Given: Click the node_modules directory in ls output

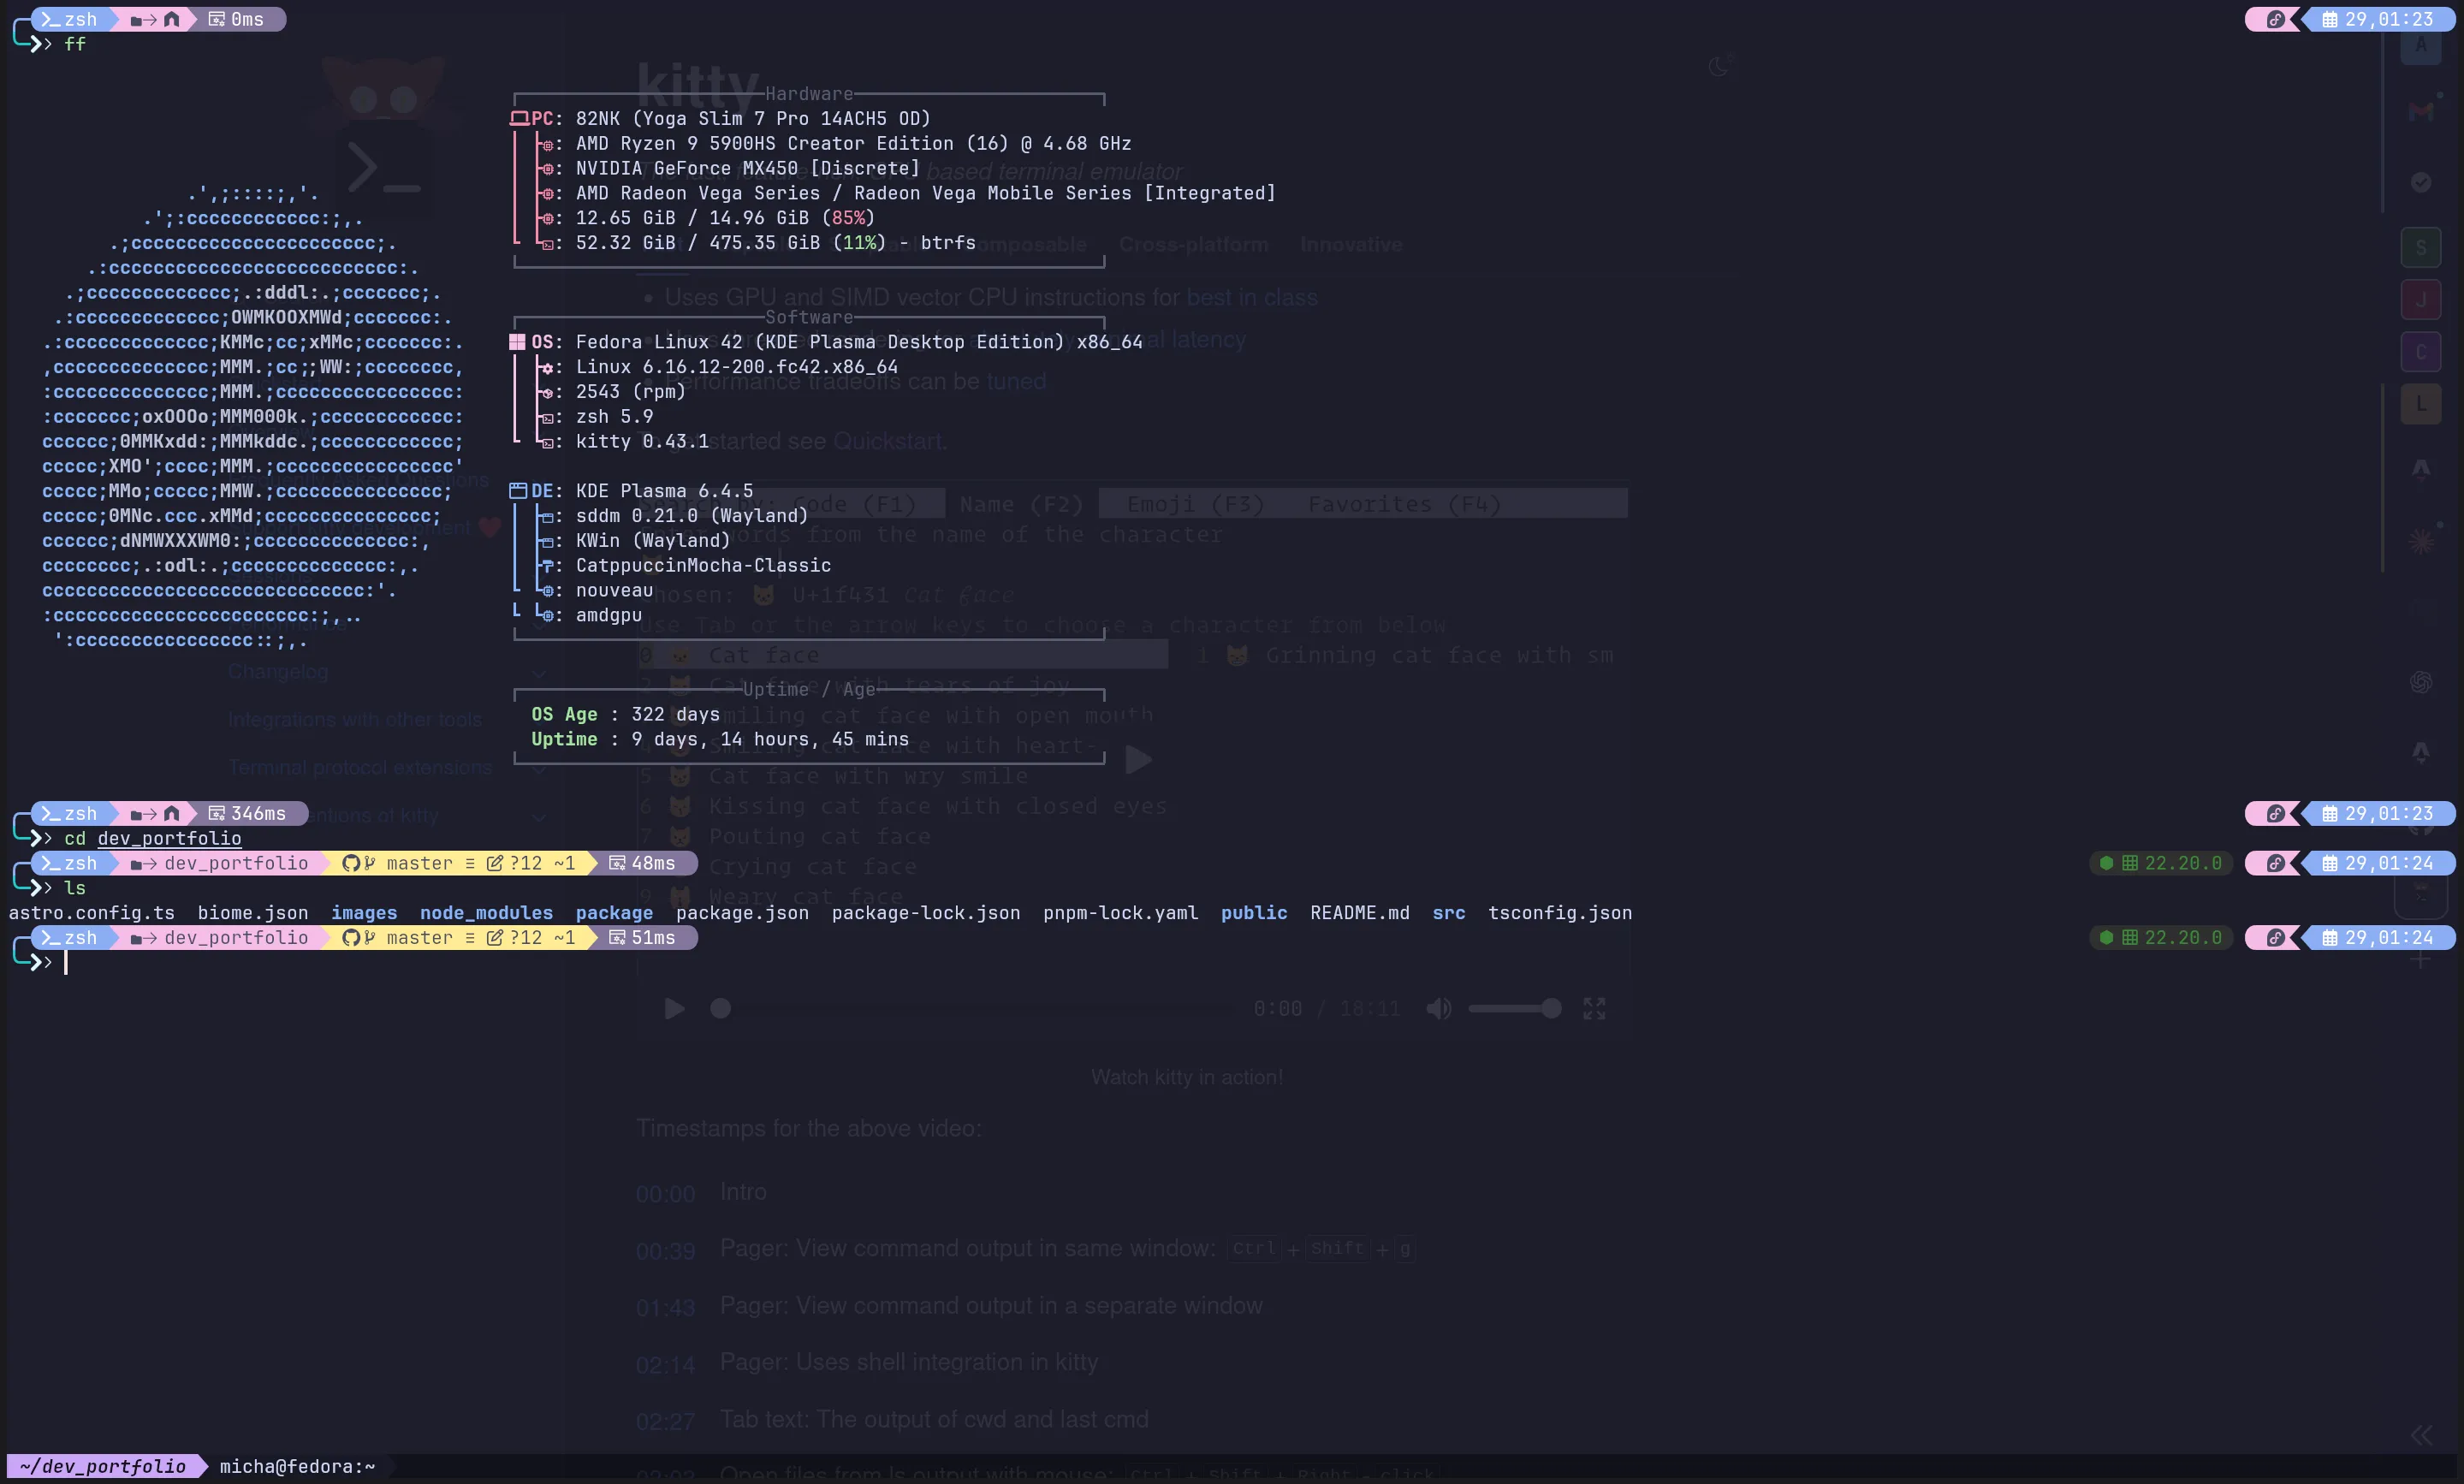Looking at the screenshot, I should pos(486,913).
